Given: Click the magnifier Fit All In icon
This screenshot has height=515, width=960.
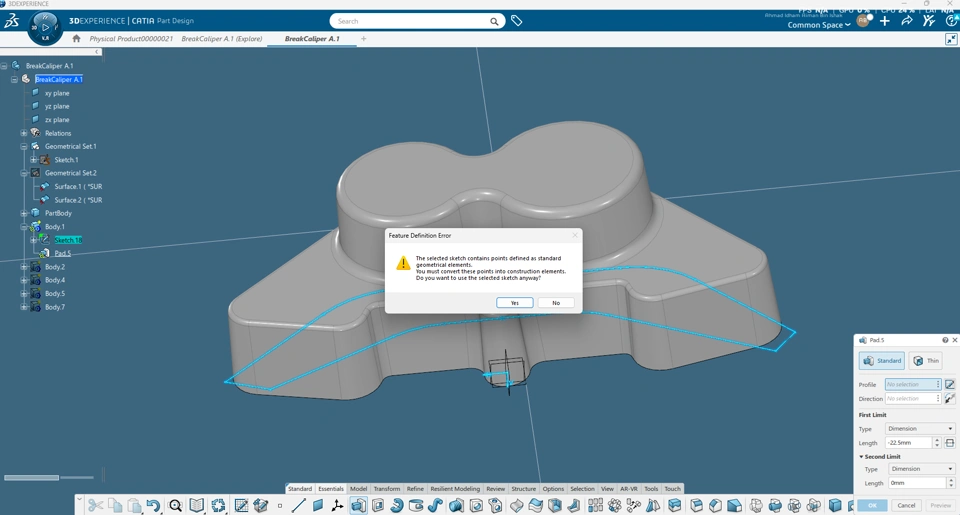Looking at the screenshot, I should [x=175, y=505].
